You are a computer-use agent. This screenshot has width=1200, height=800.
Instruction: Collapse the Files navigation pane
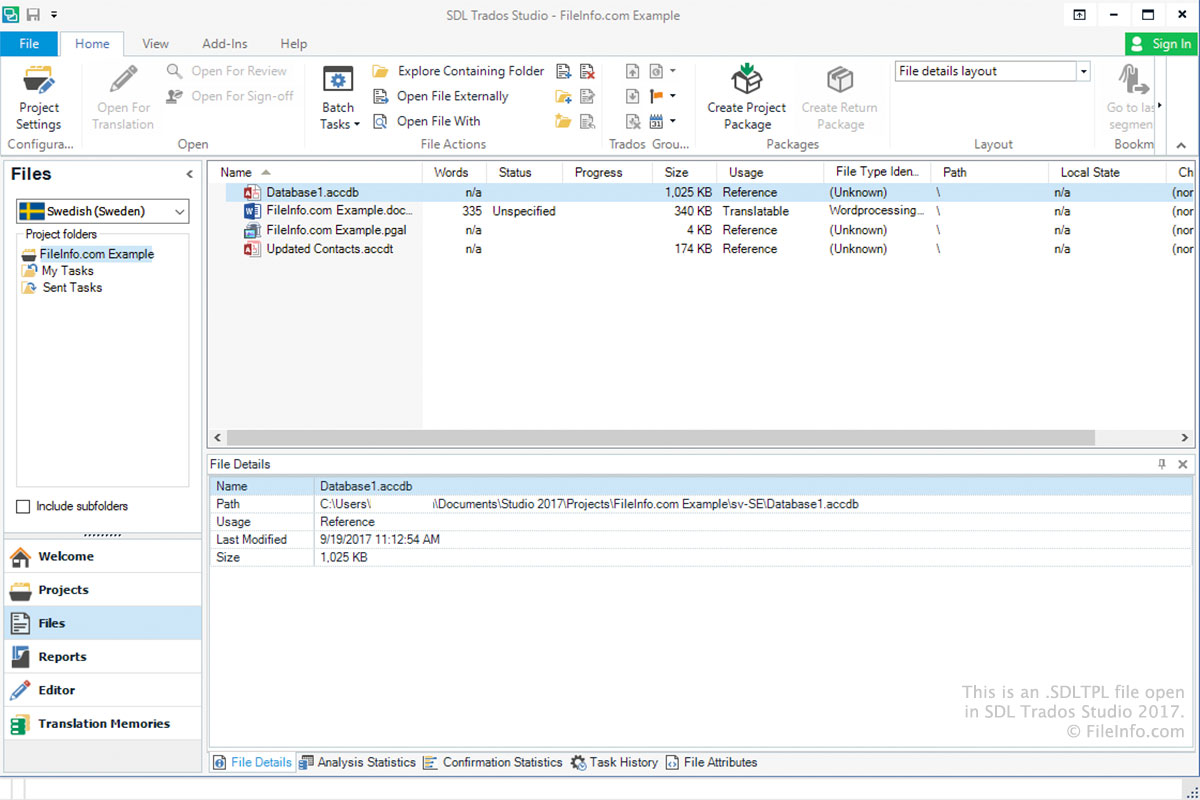pos(189,174)
